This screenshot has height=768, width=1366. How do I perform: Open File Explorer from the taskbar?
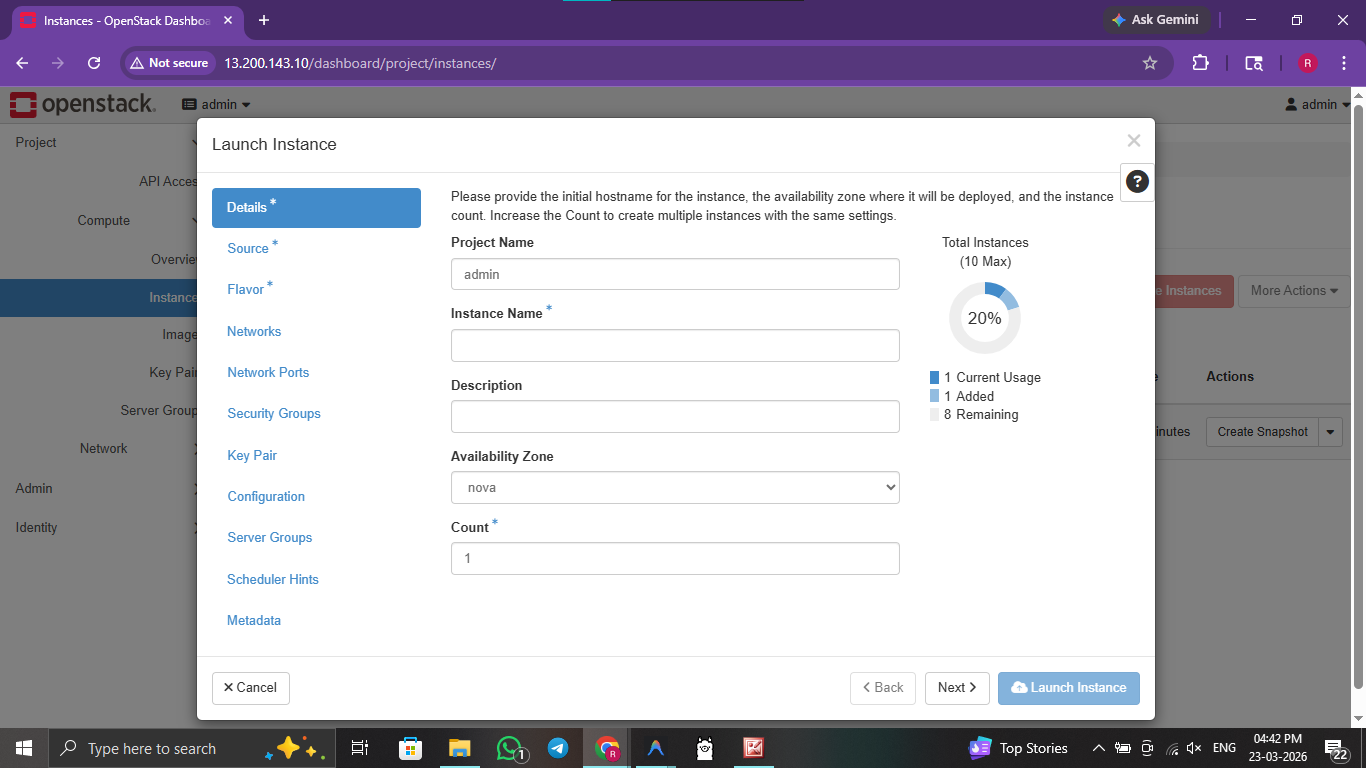click(x=459, y=748)
